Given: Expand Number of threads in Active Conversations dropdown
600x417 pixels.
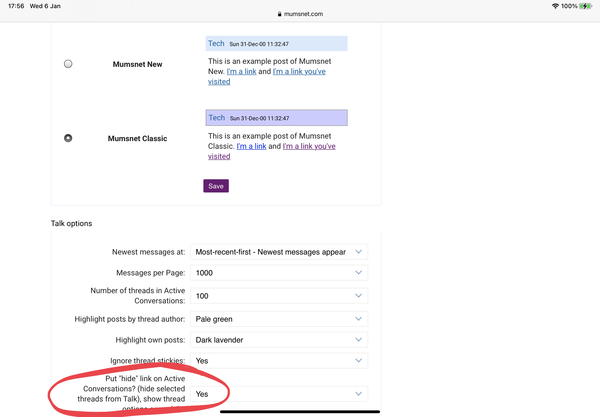Looking at the screenshot, I should pyautogui.click(x=279, y=296).
